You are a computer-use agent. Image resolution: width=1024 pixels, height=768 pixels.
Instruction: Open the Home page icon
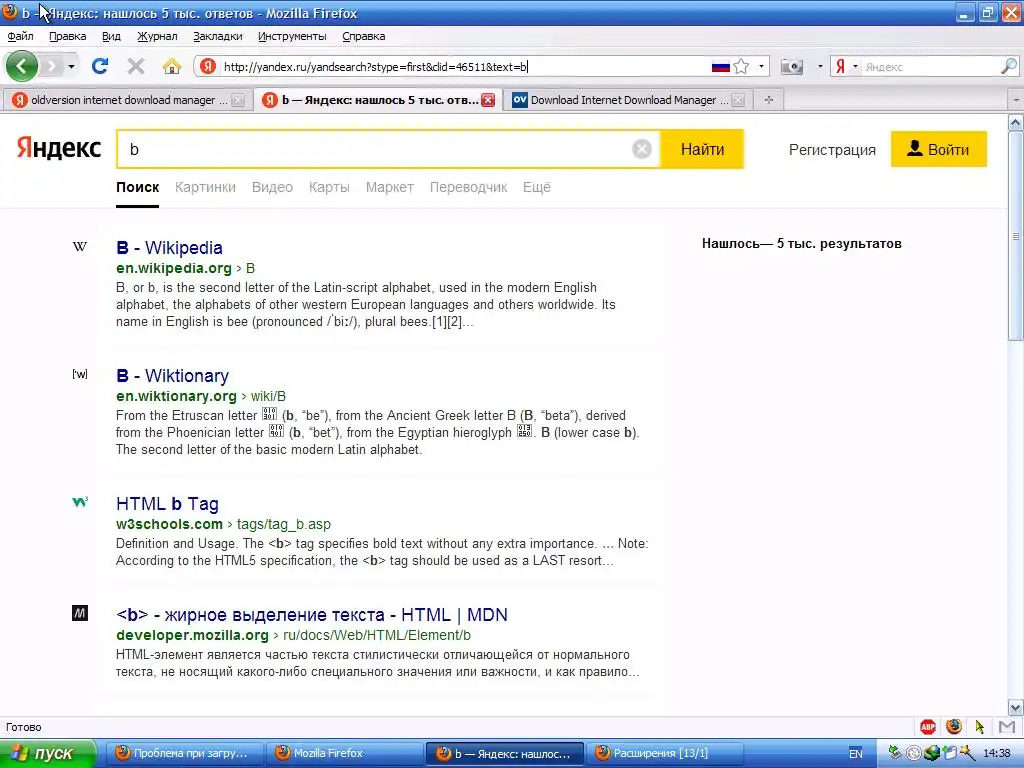click(x=172, y=66)
